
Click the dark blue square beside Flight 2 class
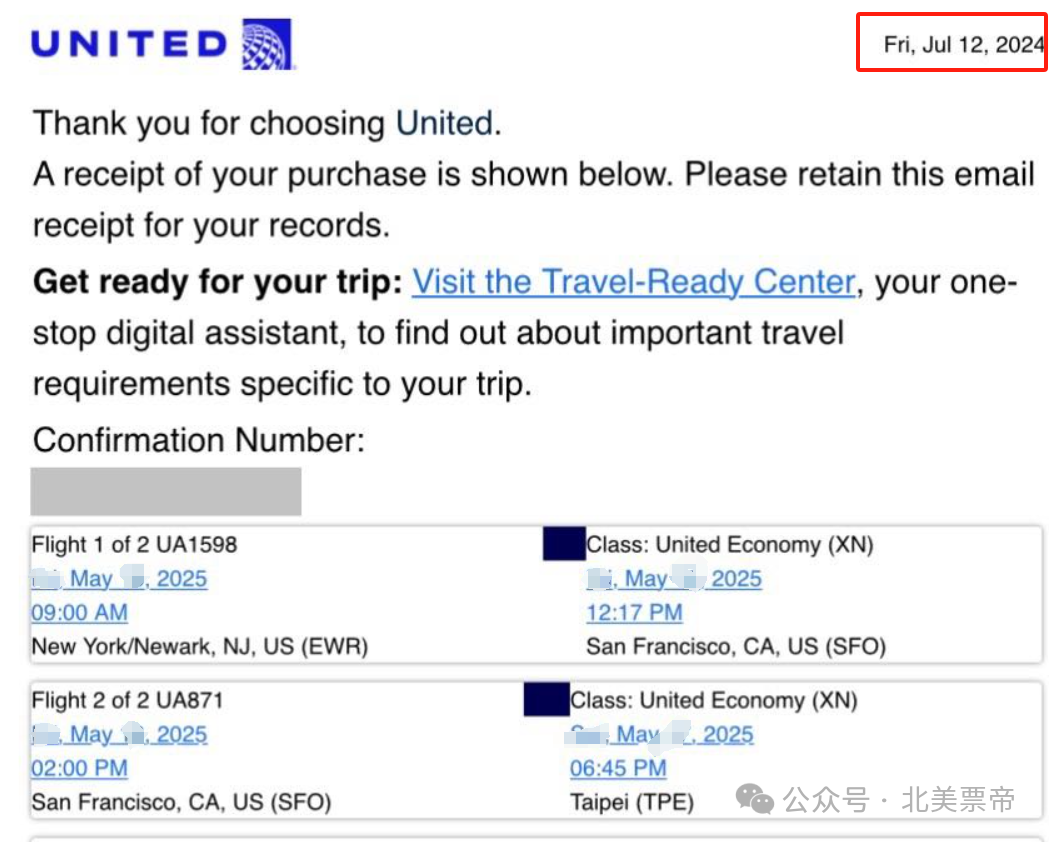click(547, 699)
